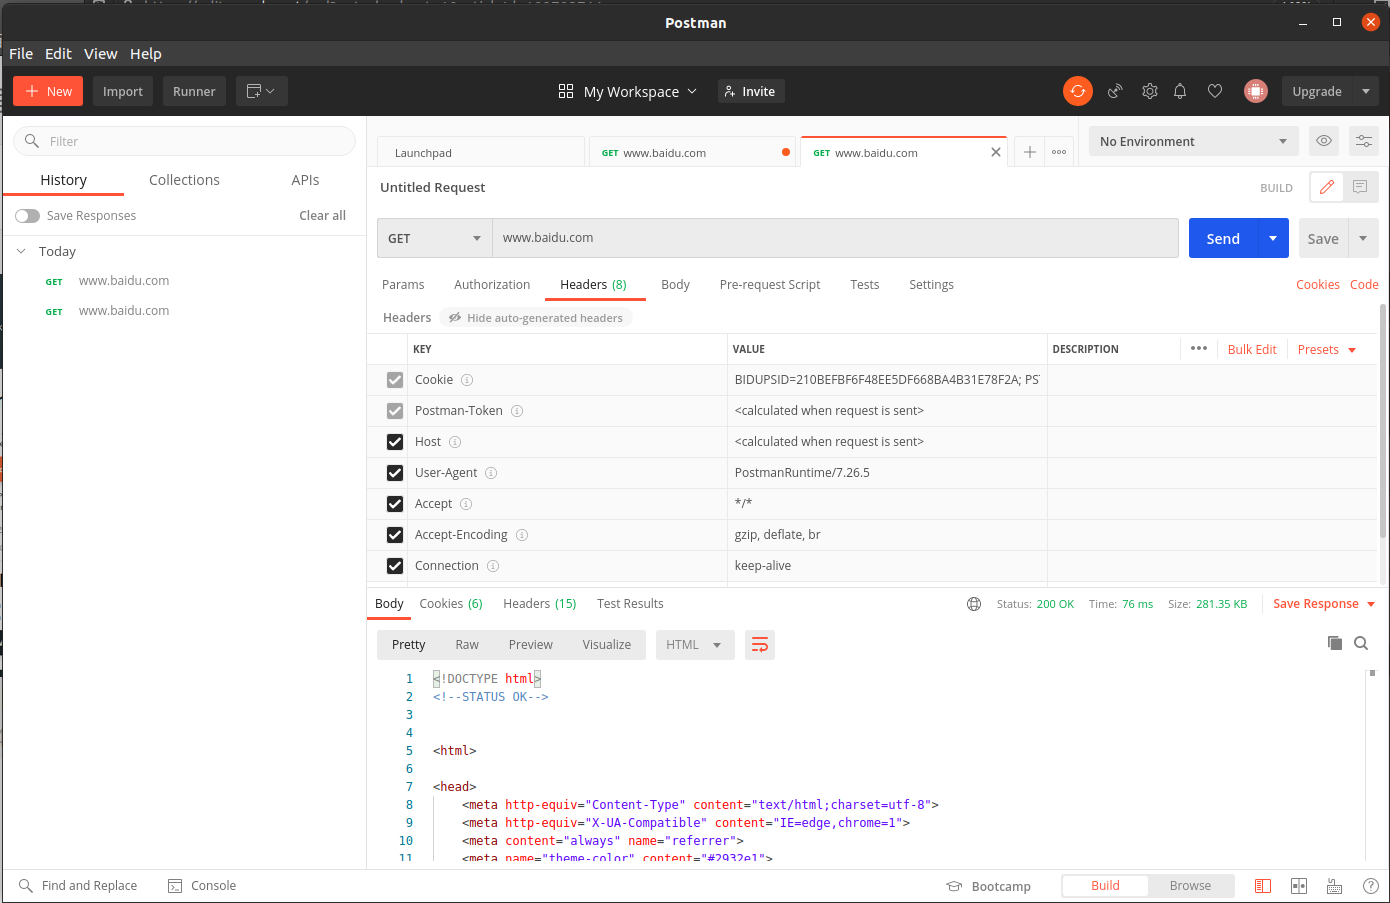Click the environment quick look eye icon
The height and width of the screenshot is (903, 1390).
(x=1324, y=141)
